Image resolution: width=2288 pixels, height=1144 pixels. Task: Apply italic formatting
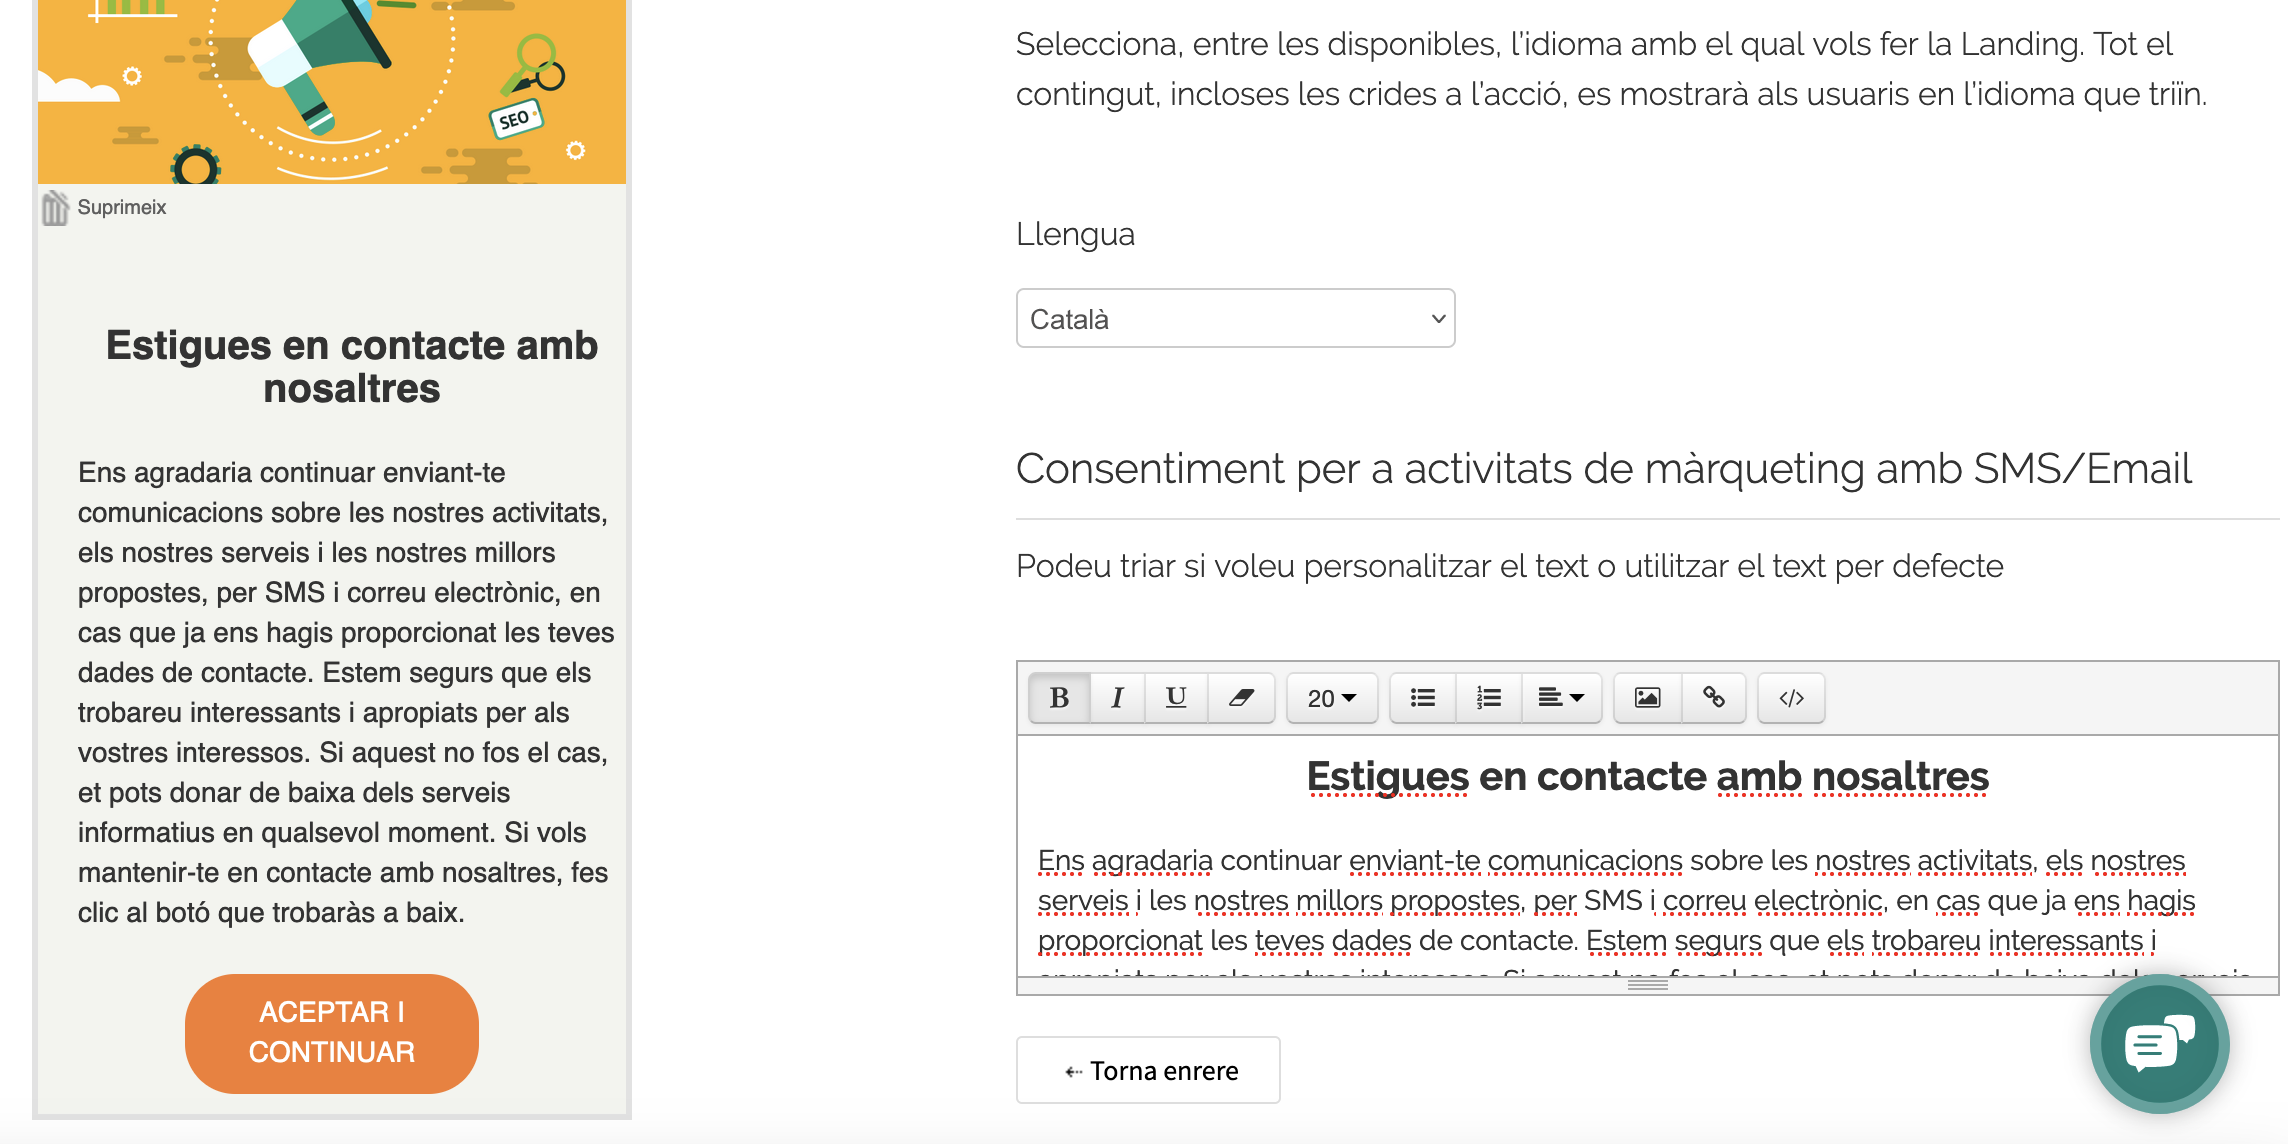(x=1117, y=698)
